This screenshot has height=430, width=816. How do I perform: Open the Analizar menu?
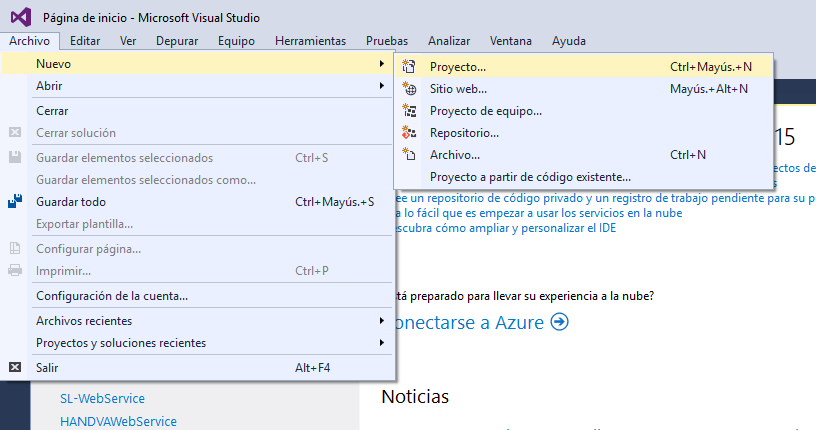(x=449, y=41)
